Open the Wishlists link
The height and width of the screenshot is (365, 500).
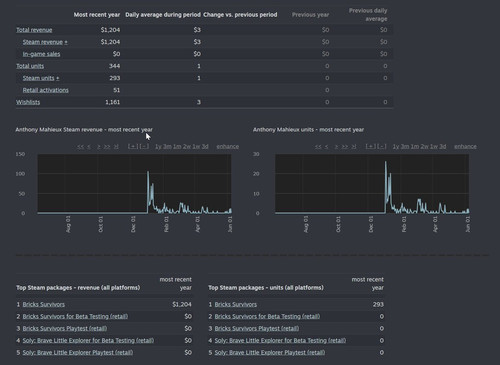[x=28, y=102]
